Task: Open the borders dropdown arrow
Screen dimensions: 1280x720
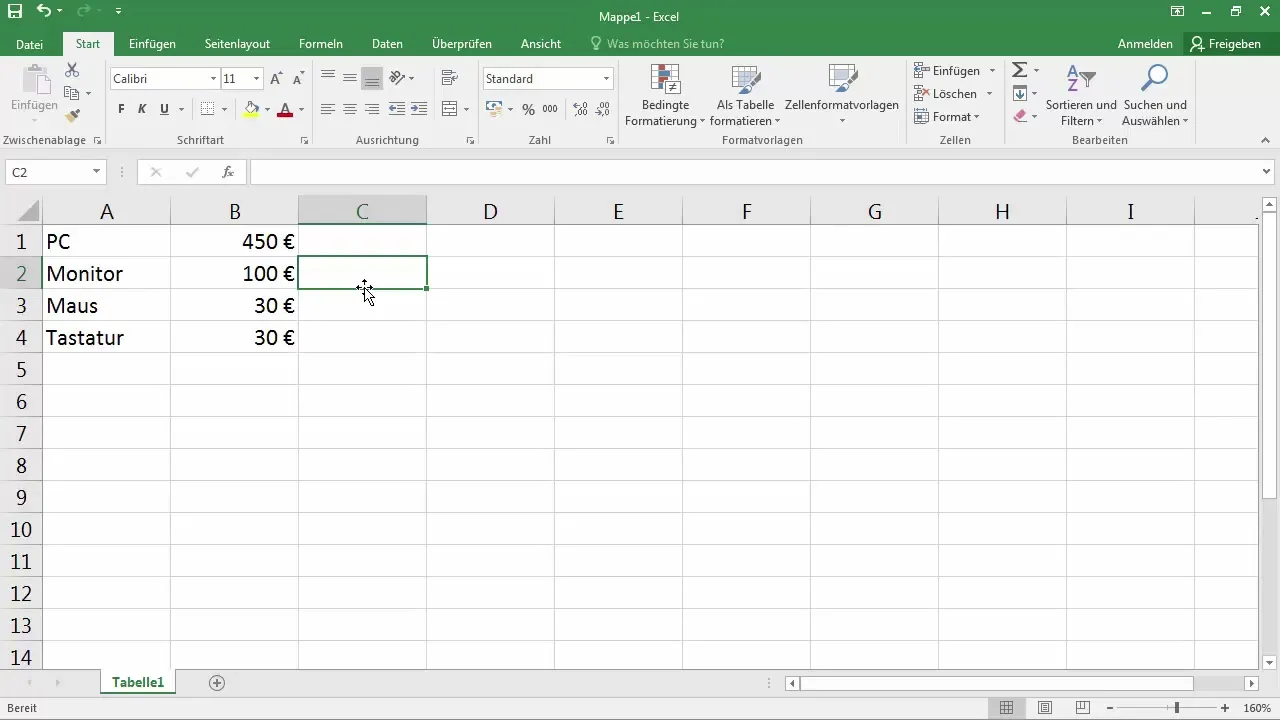Action: (x=224, y=109)
